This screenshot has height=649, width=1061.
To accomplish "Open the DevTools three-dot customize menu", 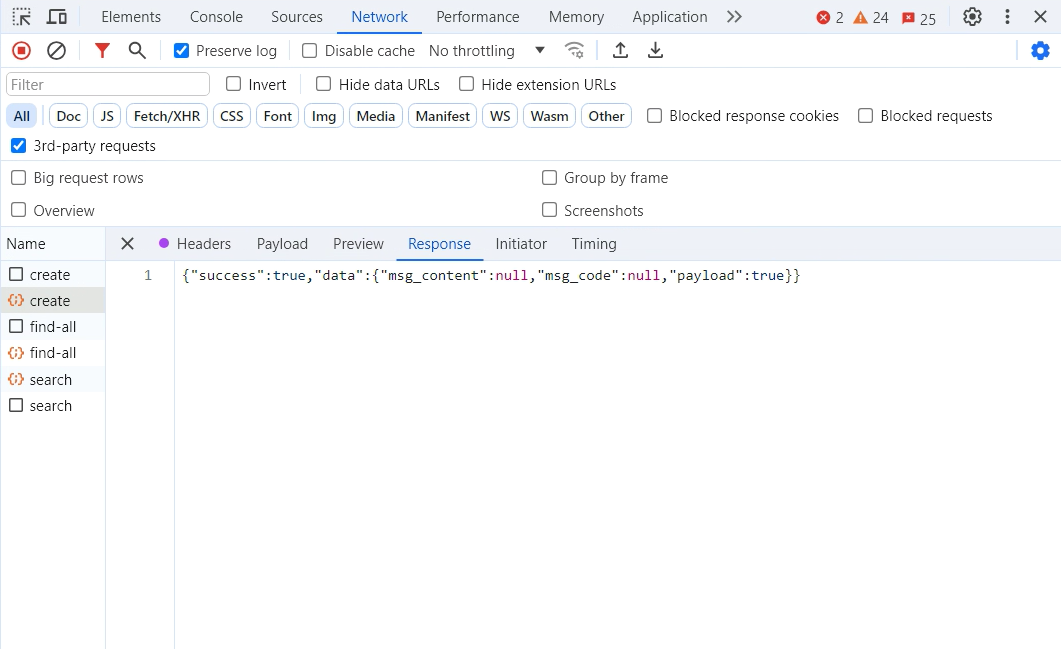I will [x=1007, y=17].
